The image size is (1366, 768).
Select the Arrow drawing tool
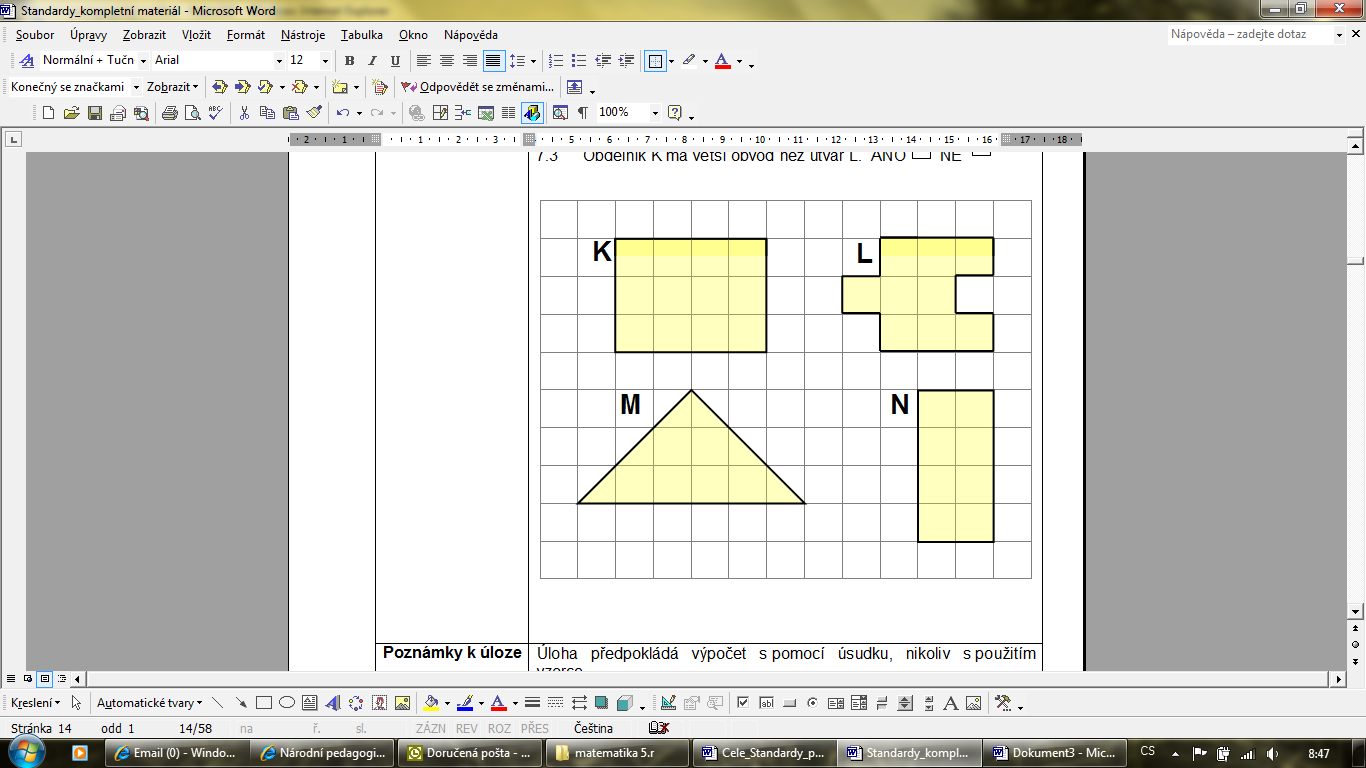(x=241, y=703)
